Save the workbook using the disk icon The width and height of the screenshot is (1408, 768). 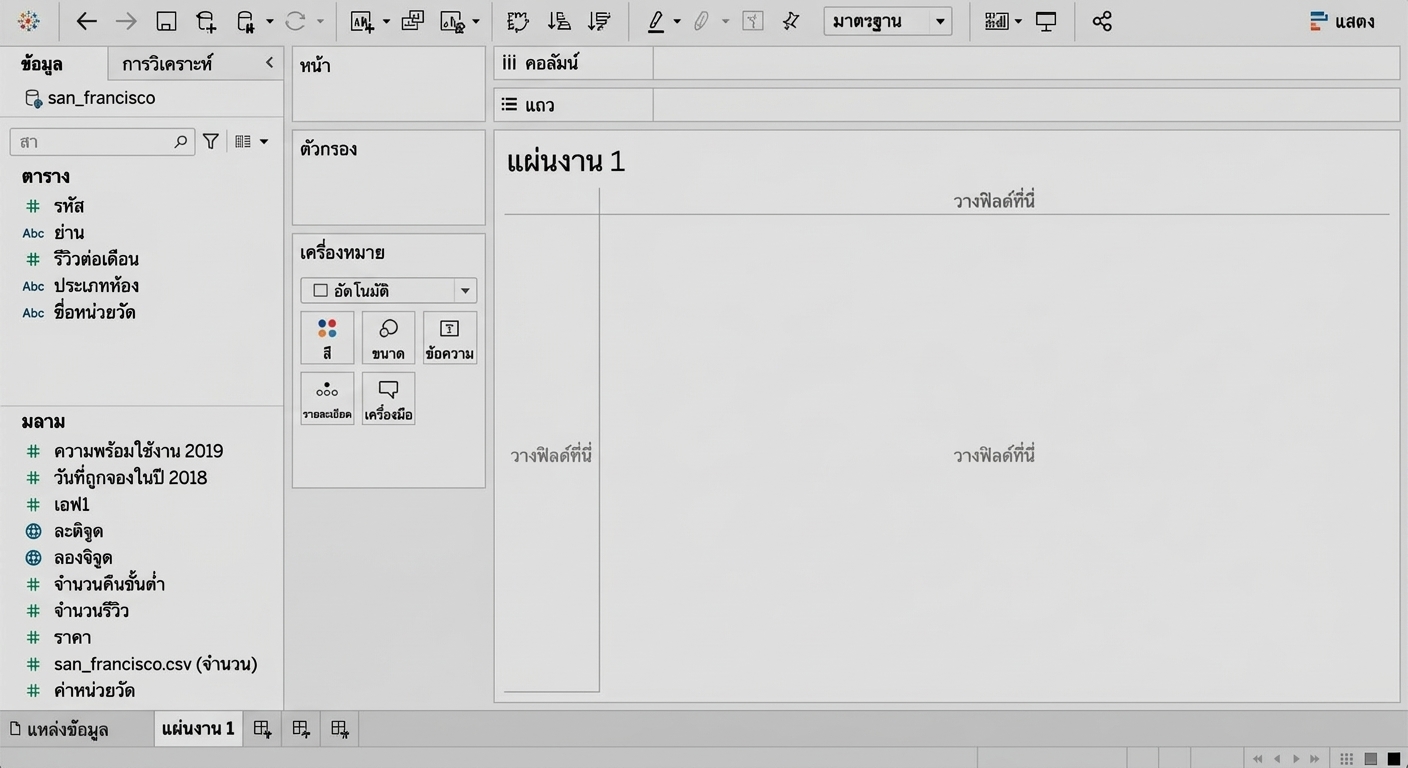(x=167, y=21)
